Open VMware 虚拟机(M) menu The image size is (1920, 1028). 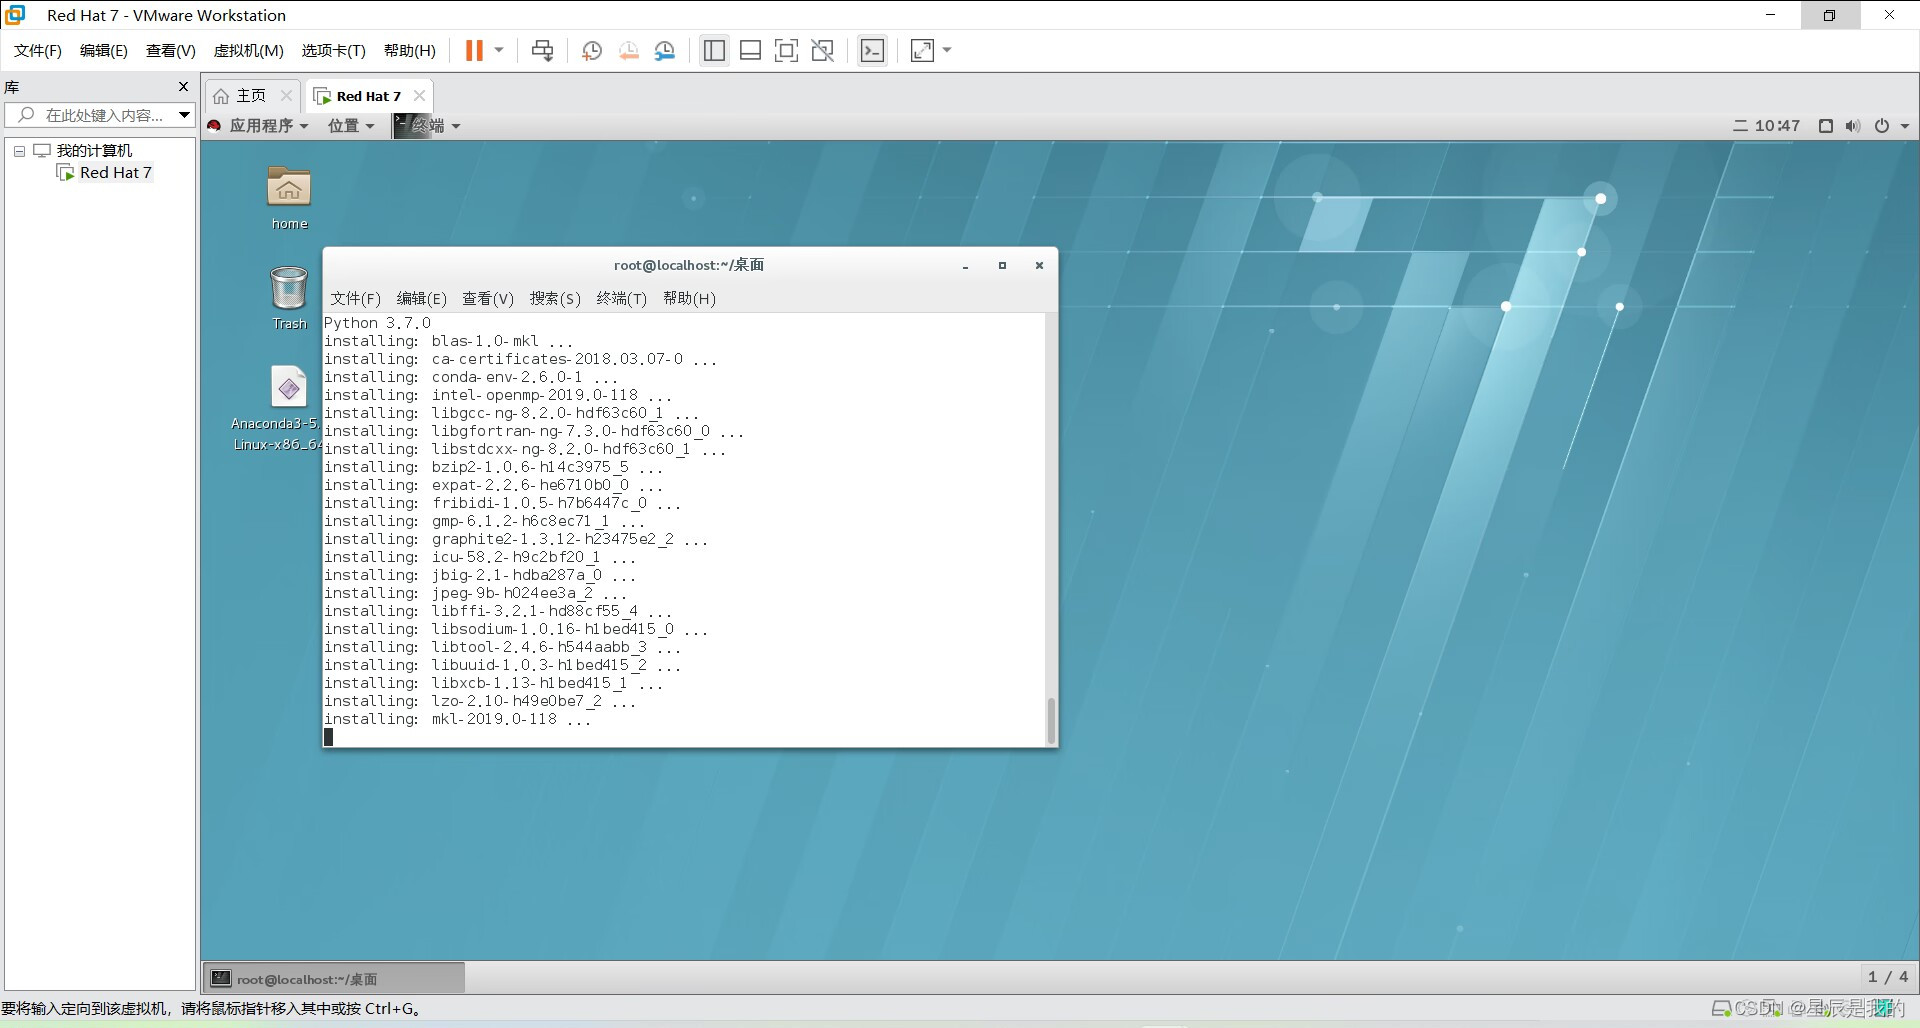pyautogui.click(x=248, y=51)
